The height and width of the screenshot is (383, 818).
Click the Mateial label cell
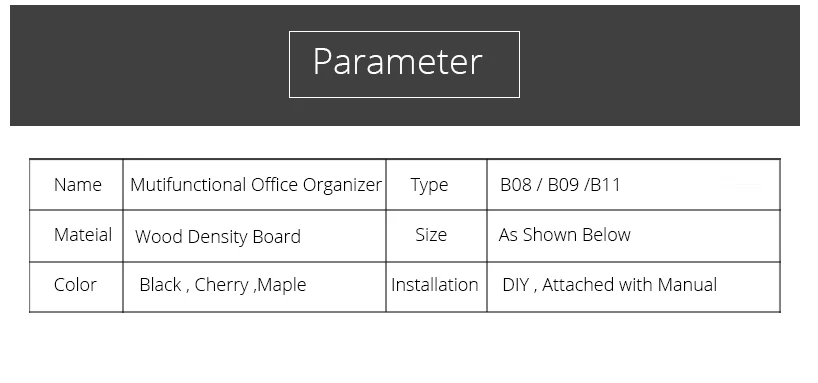[76, 236]
